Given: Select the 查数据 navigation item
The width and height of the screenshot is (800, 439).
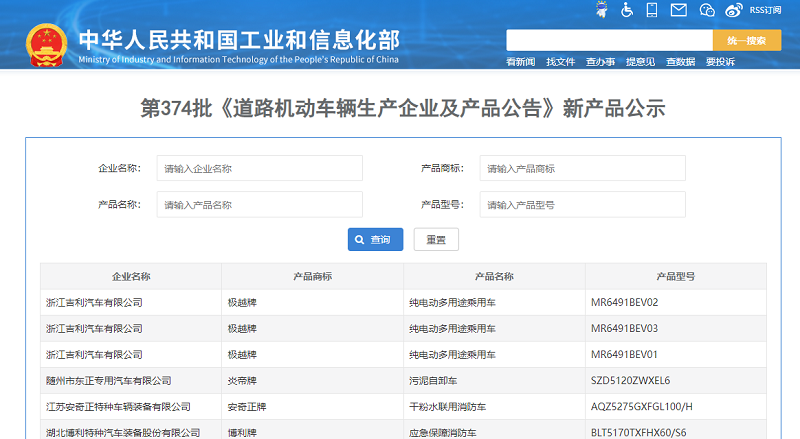Looking at the screenshot, I should [x=680, y=62].
